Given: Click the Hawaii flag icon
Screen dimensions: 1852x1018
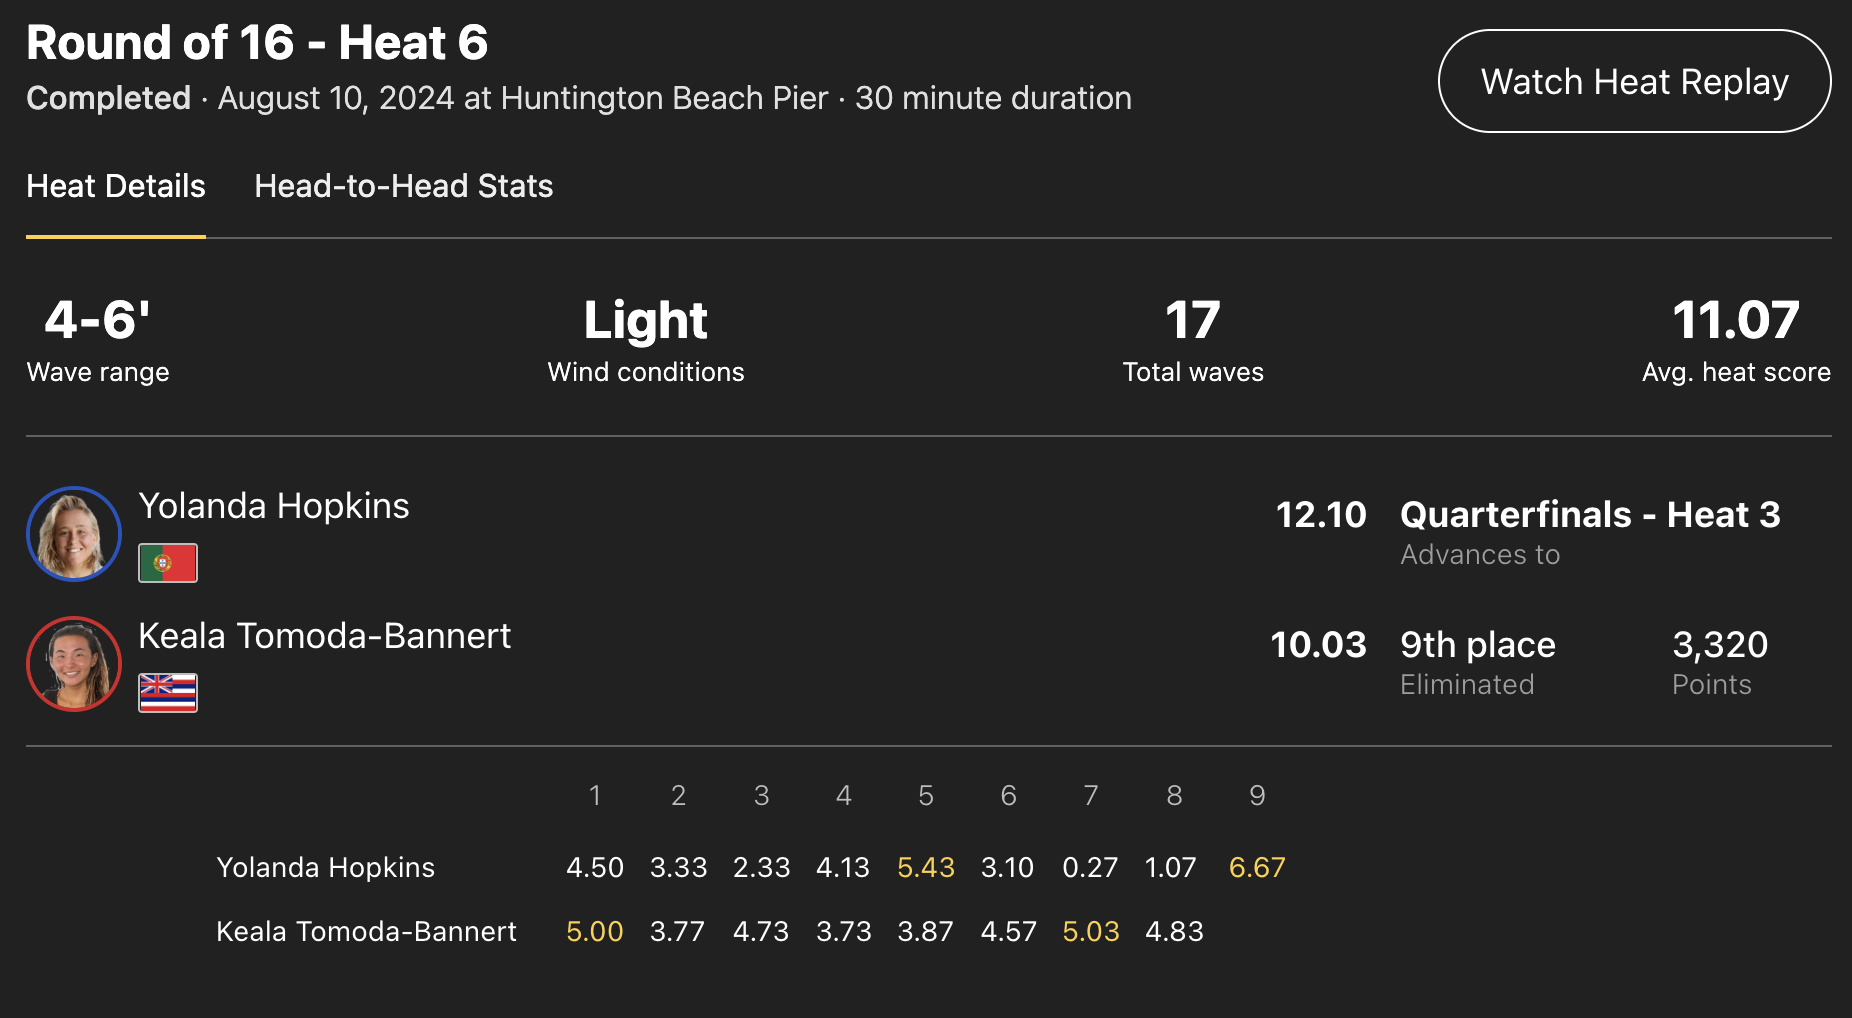Looking at the screenshot, I should click(x=168, y=693).
